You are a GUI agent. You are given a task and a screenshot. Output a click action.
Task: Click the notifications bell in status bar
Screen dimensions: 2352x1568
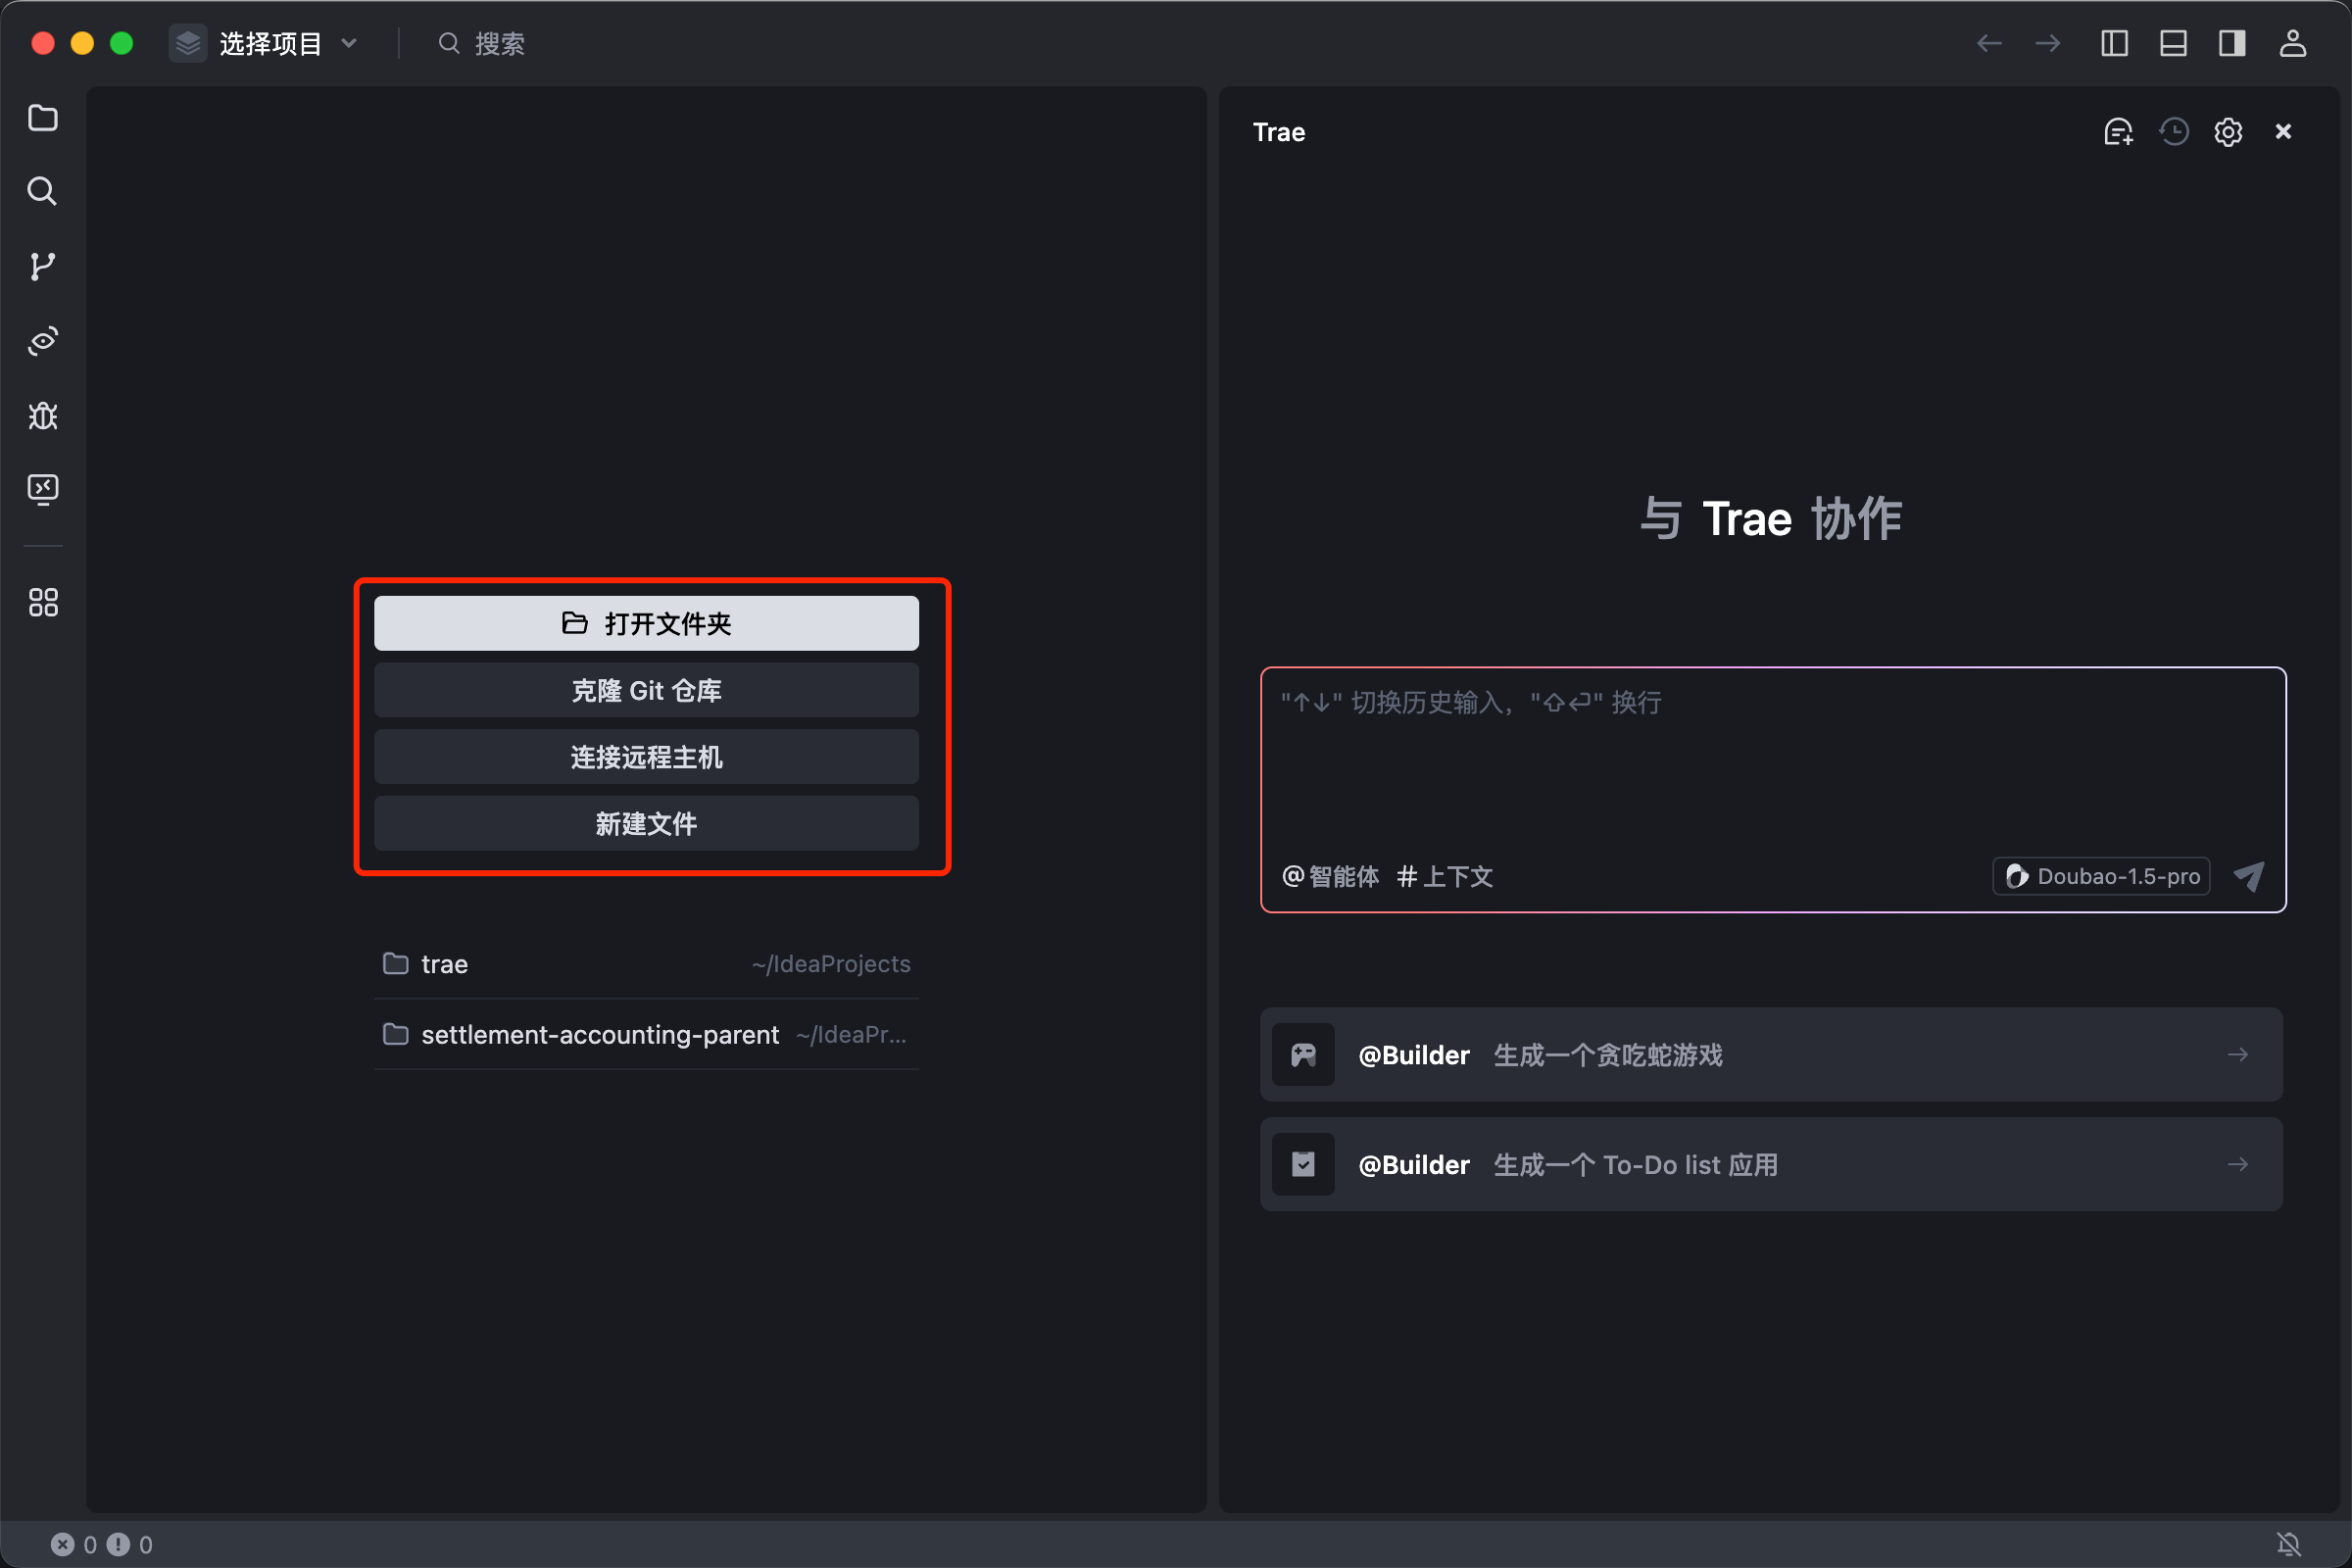click(2289, 1544)
